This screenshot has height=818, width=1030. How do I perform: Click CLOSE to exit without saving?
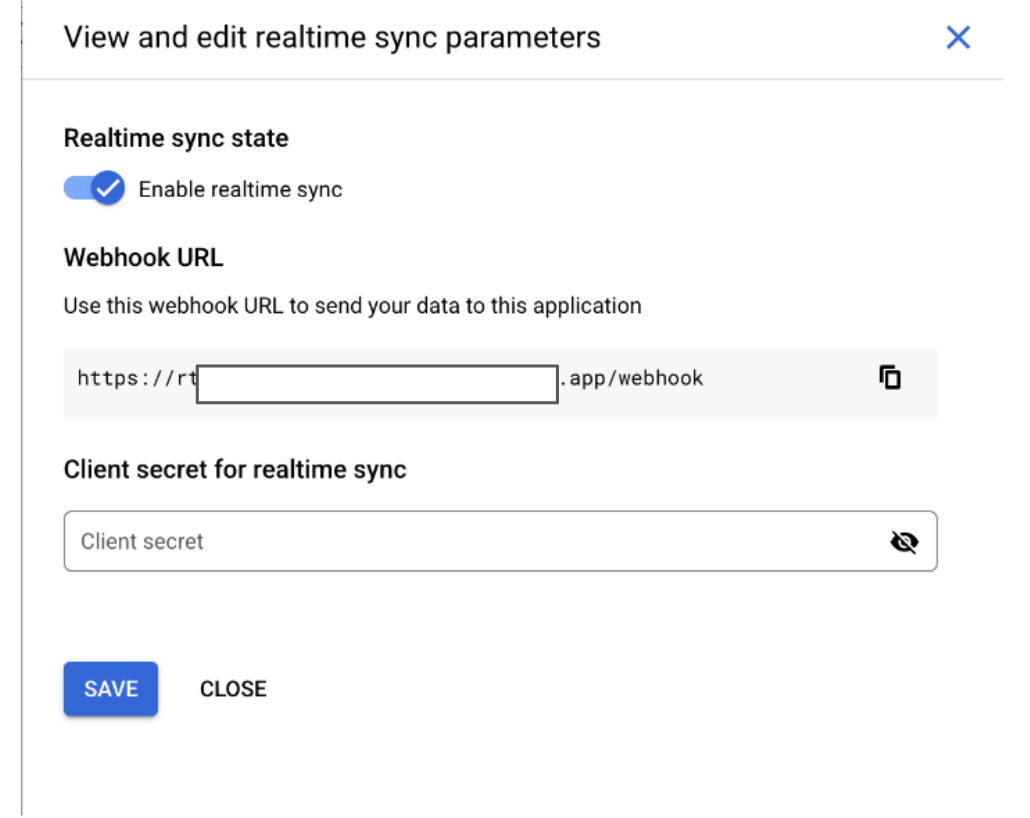coord(232,688)
